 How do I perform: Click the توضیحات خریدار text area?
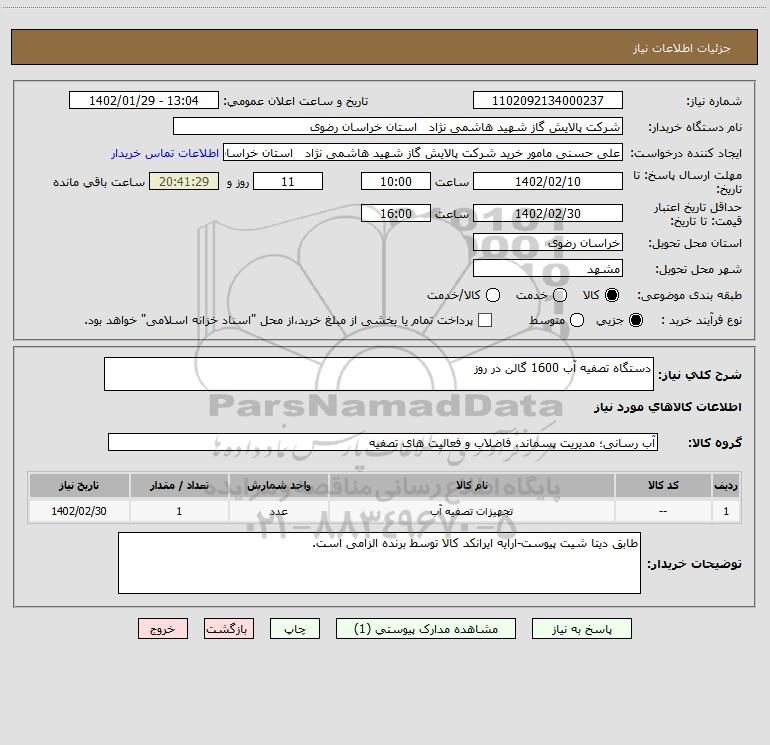pos(379,563)
